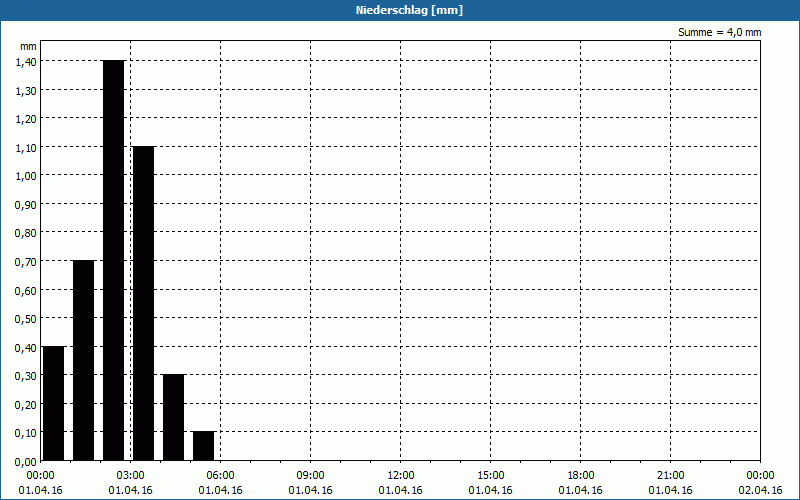The height and width of the screenshot is (500, 800).
Task: Select the Summe = 4,0 mm label
Action: click(x=719, y=32)
